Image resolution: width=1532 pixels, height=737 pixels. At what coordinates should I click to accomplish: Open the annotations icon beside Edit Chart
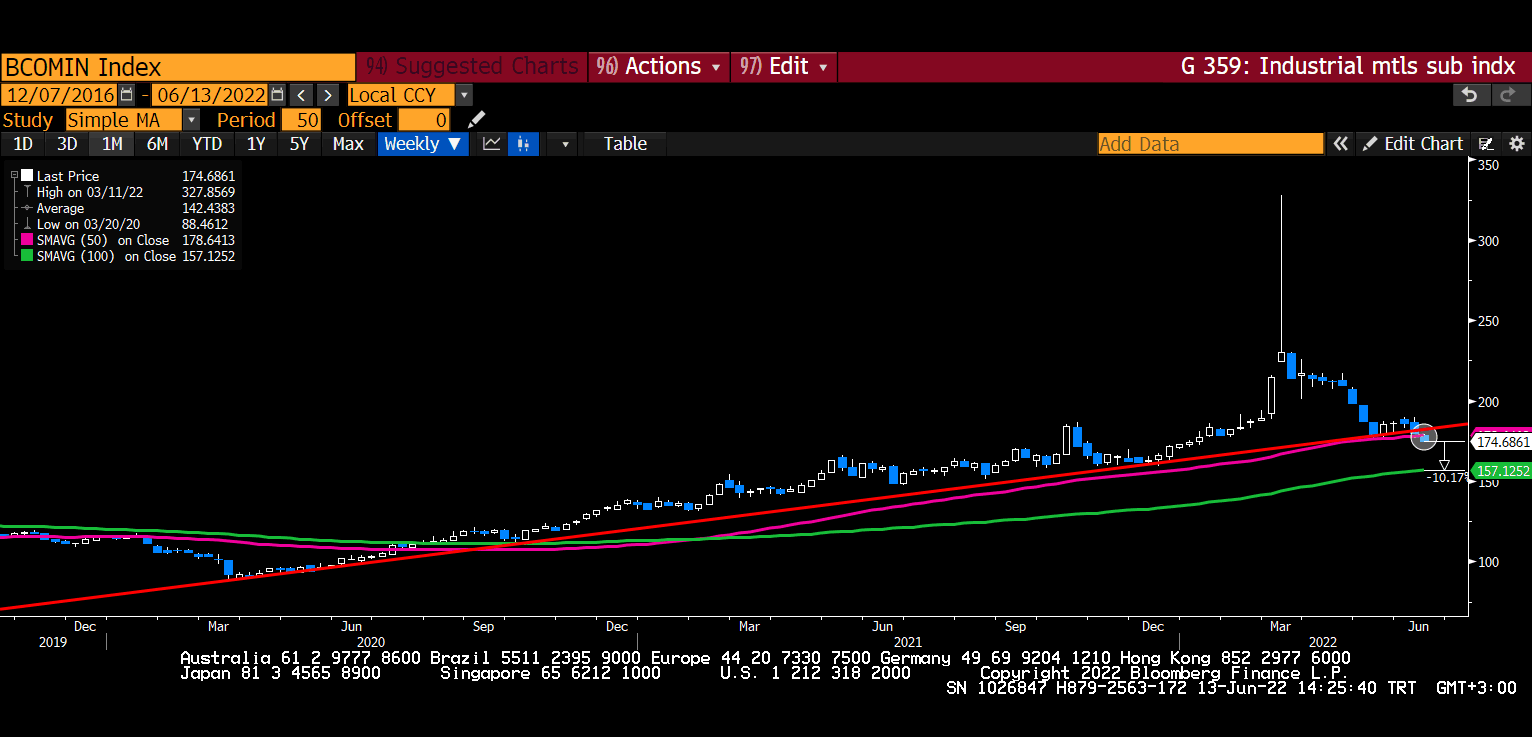[x=1487, y=144]
